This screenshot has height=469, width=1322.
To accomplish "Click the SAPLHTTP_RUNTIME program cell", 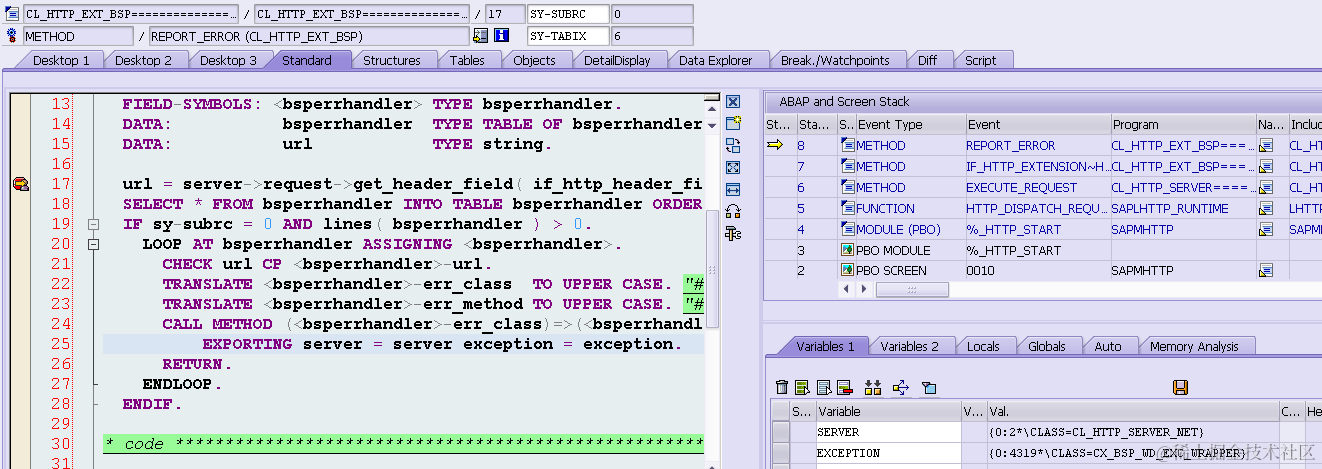I will [x=1183, y=209].
